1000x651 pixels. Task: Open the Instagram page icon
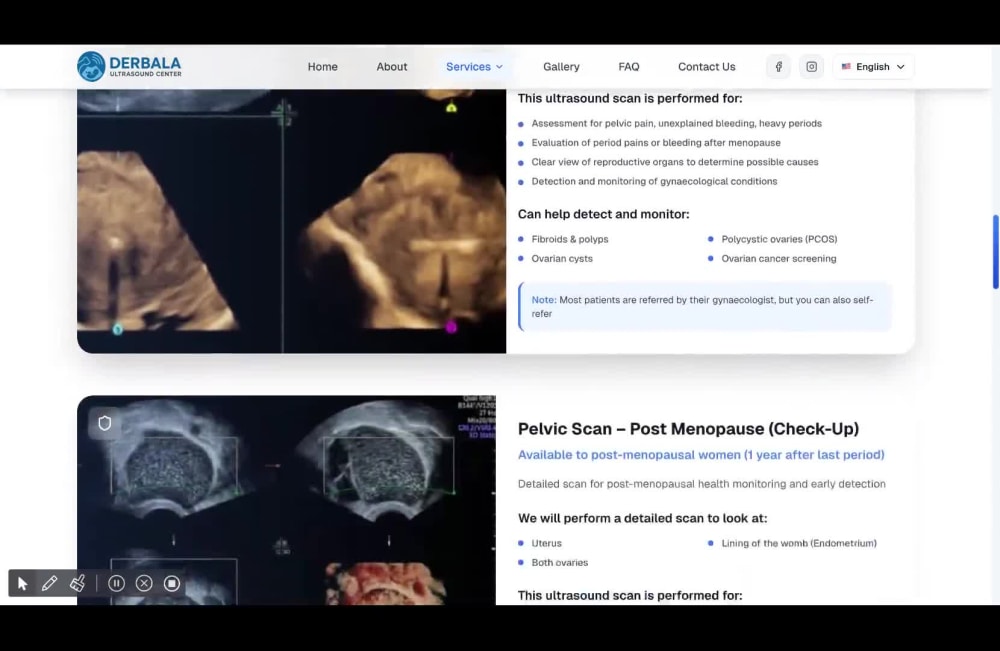[x=811, y=66]
